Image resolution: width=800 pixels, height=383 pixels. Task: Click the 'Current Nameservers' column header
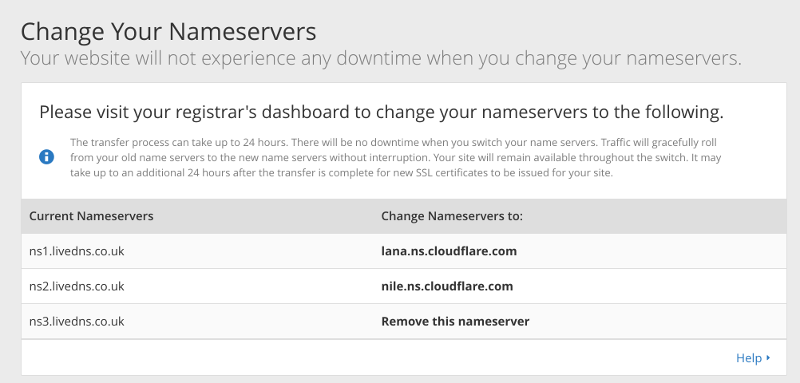(x=91, y=216)
